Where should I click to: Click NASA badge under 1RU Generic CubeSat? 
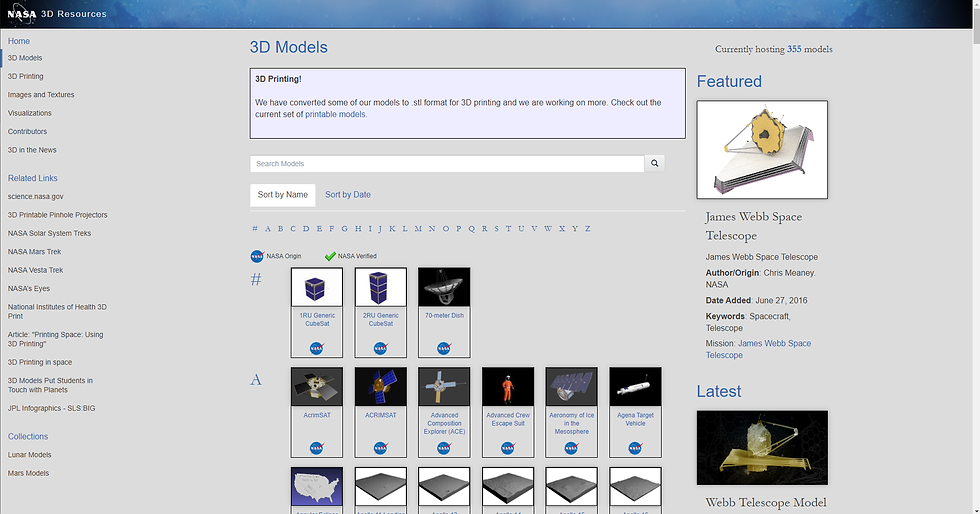(x=317, y=348)
